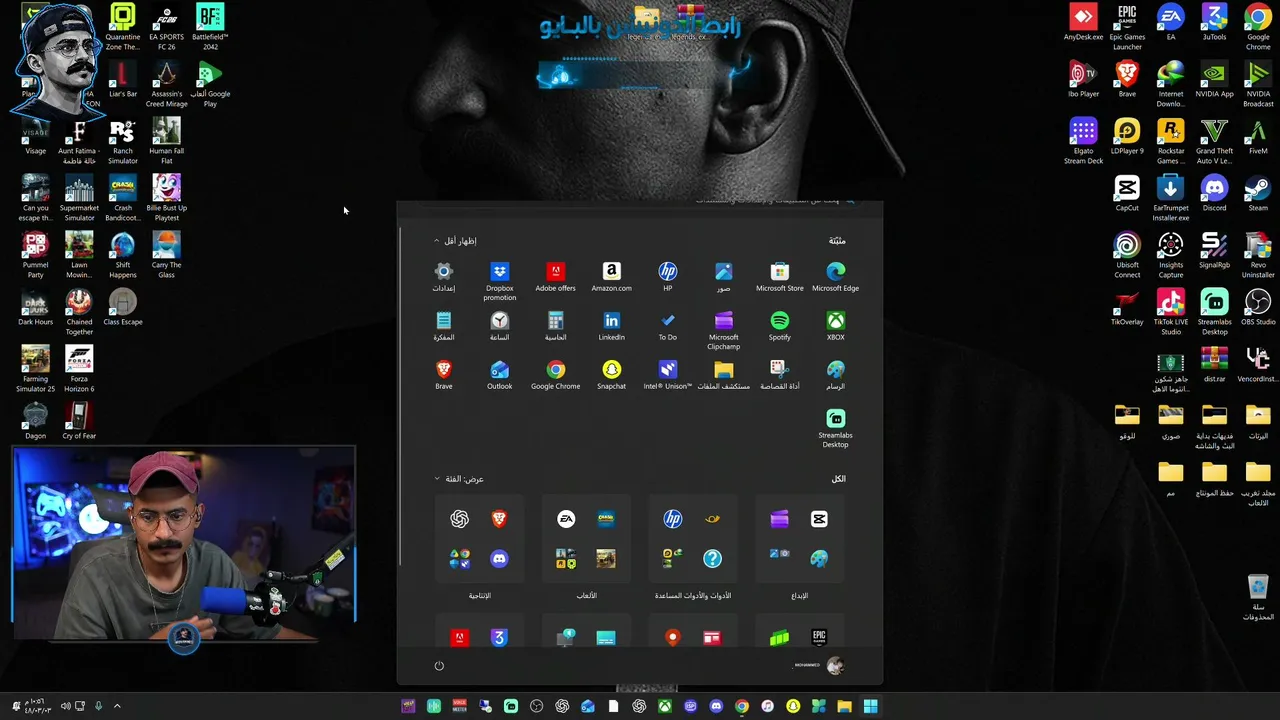Click the Amazon.com pinned shortcut
Viewport: 1280px width, 720px height.
(x=611, y=277)
